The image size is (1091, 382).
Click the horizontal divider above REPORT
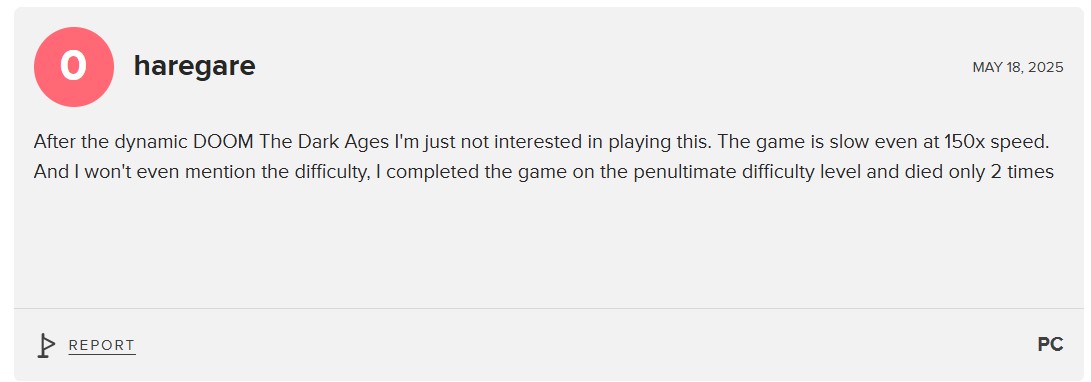point(548,308)
